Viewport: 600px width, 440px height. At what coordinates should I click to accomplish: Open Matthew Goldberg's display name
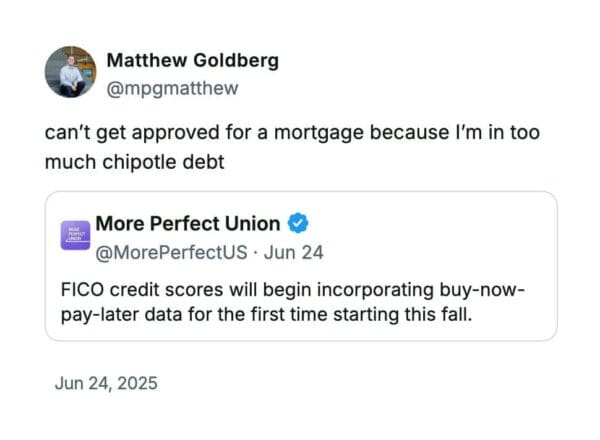click(x=193, y=60)
